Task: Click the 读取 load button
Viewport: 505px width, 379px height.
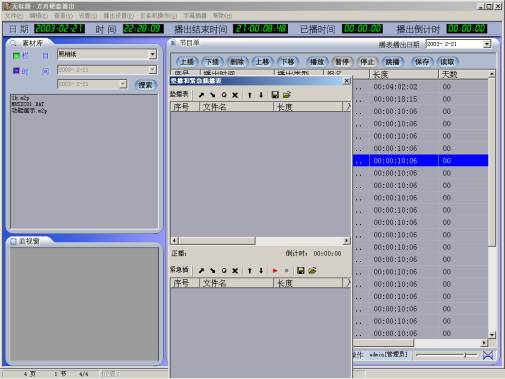Action: pos(447,62)
